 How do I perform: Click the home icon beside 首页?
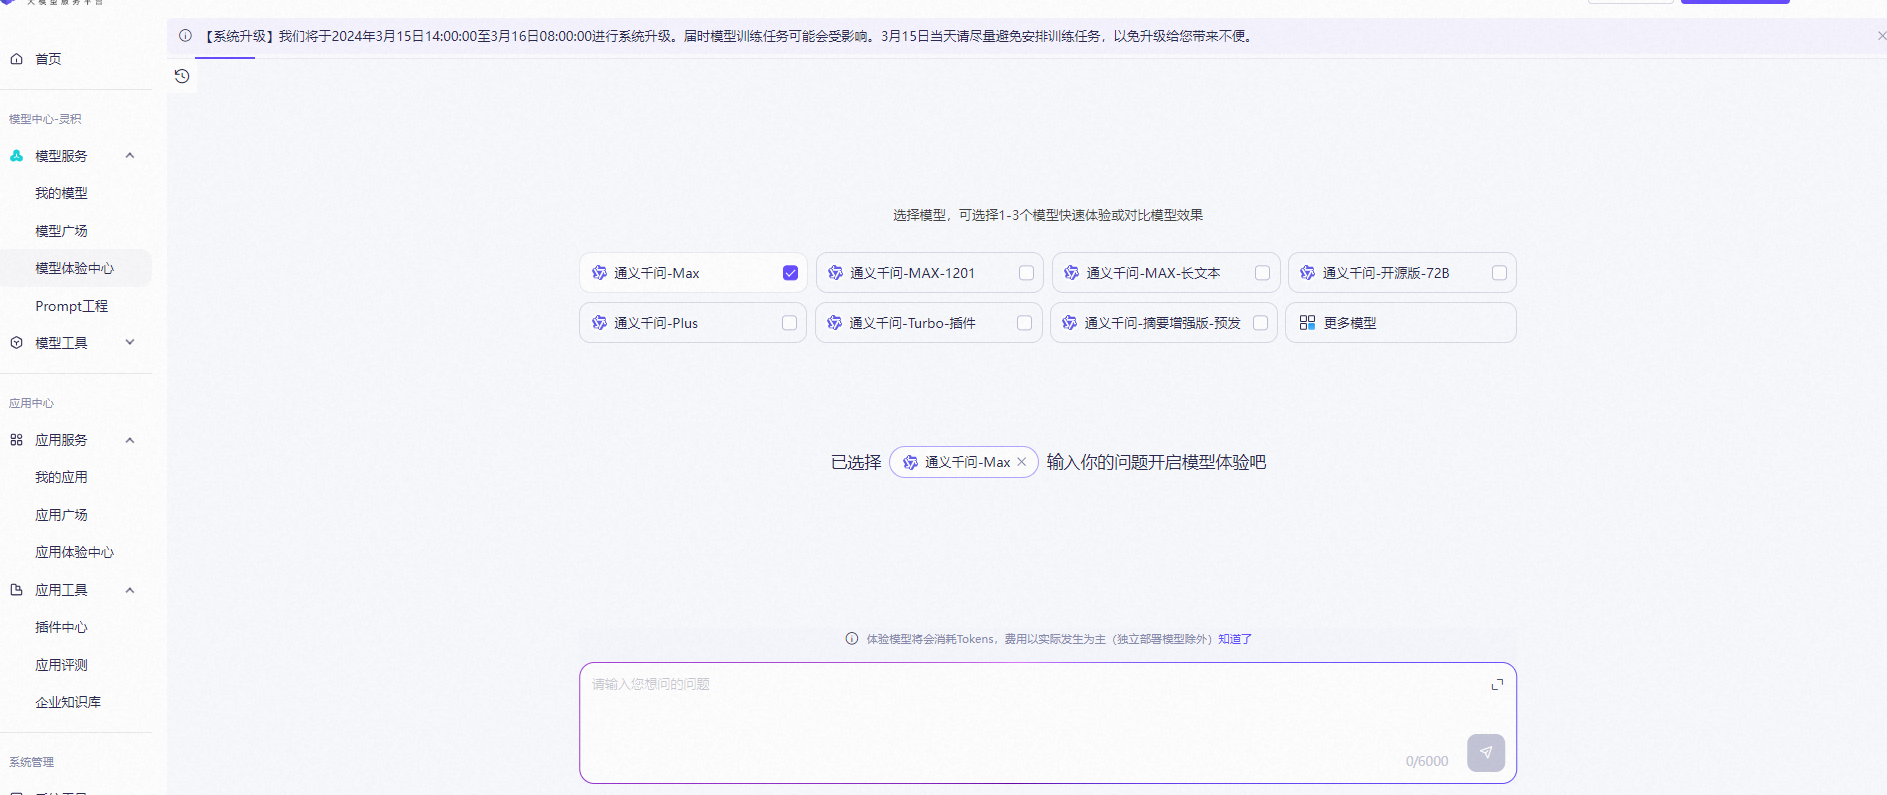click(16, 59)
